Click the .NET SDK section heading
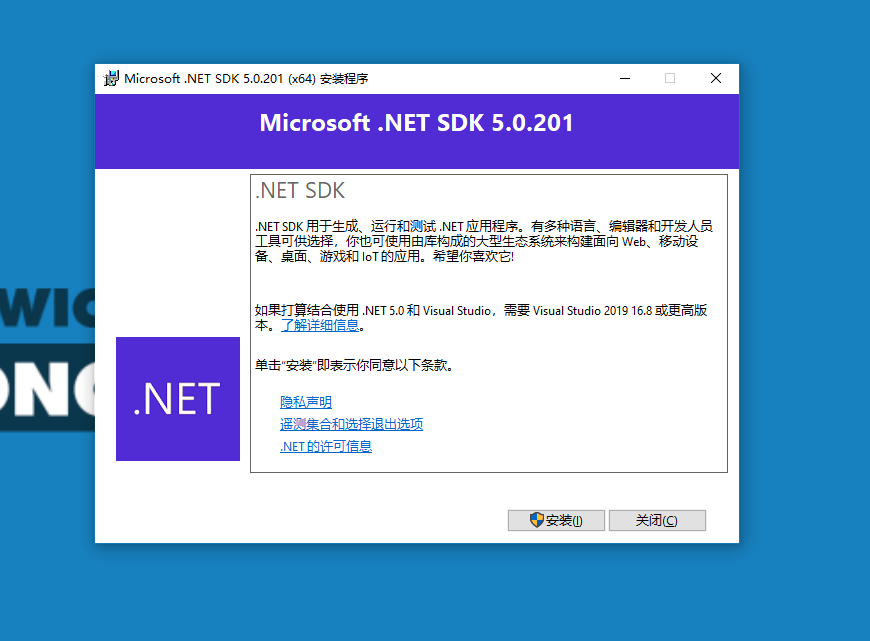870x641 pixels. pyautogui.click(x=300, y=190)
